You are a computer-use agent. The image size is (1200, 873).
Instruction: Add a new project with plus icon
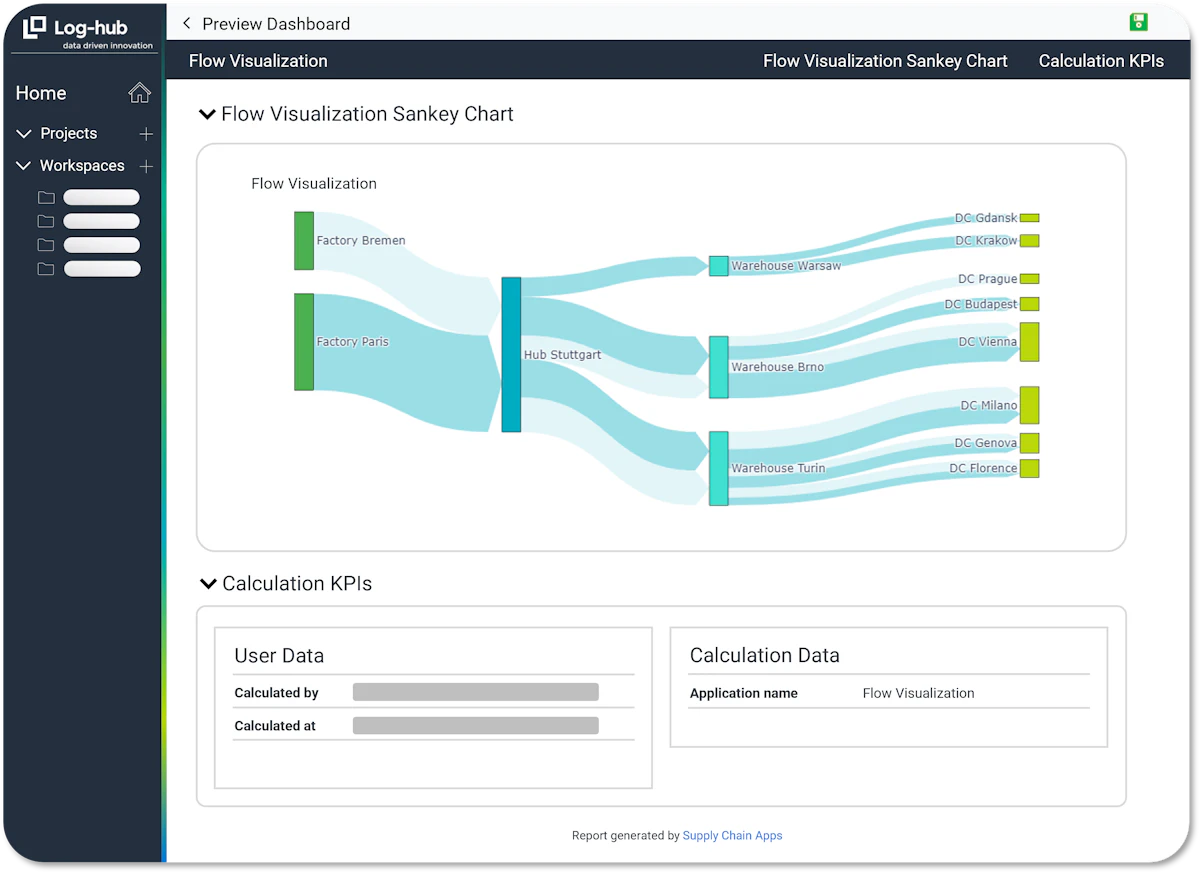(x=146, y=134)
